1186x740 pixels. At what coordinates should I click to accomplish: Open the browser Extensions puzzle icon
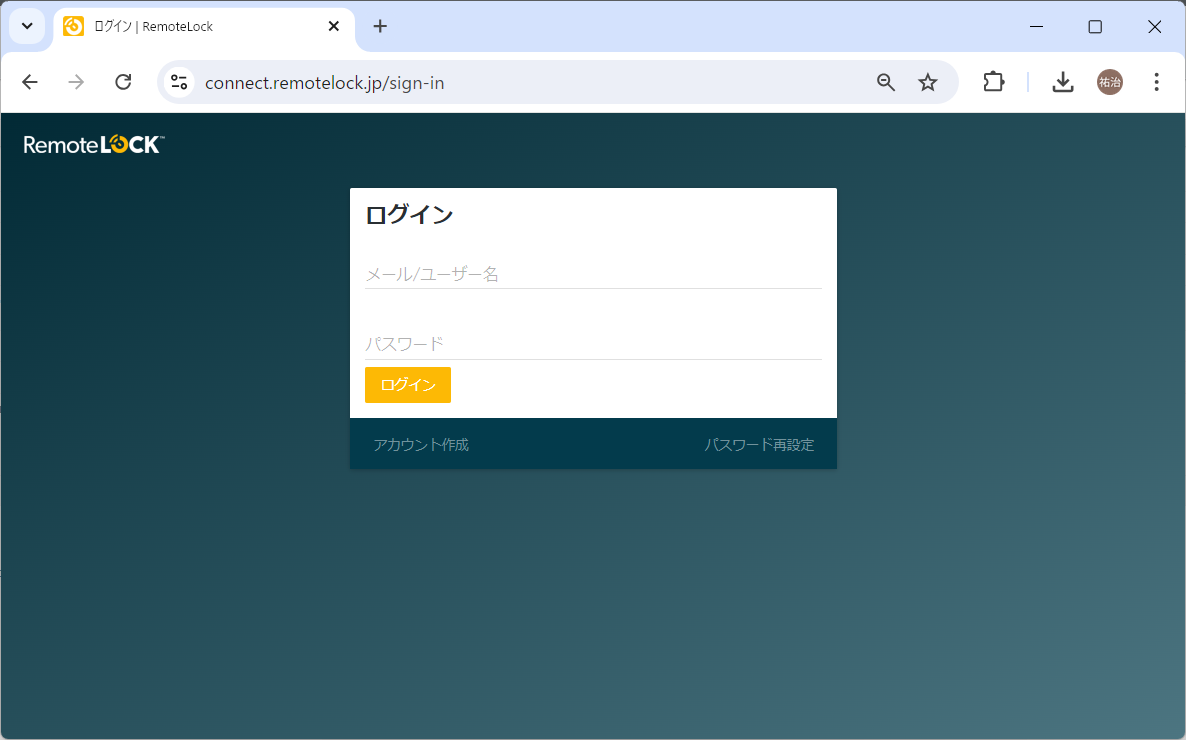[x=993, y=82]
